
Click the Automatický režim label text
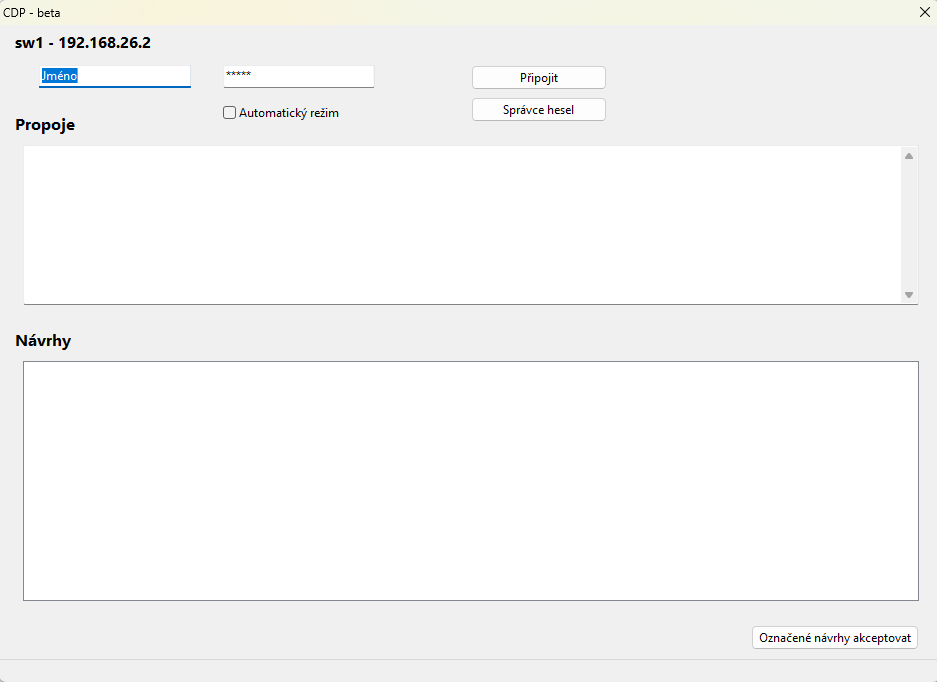pos(288,113)
